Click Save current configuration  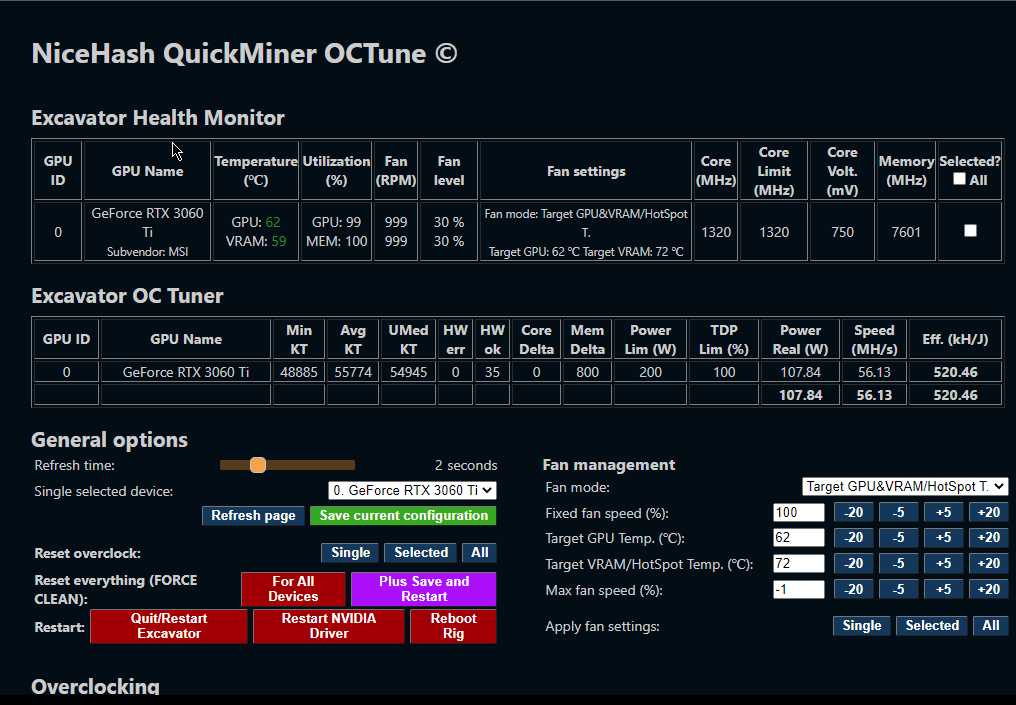(403, 516)
